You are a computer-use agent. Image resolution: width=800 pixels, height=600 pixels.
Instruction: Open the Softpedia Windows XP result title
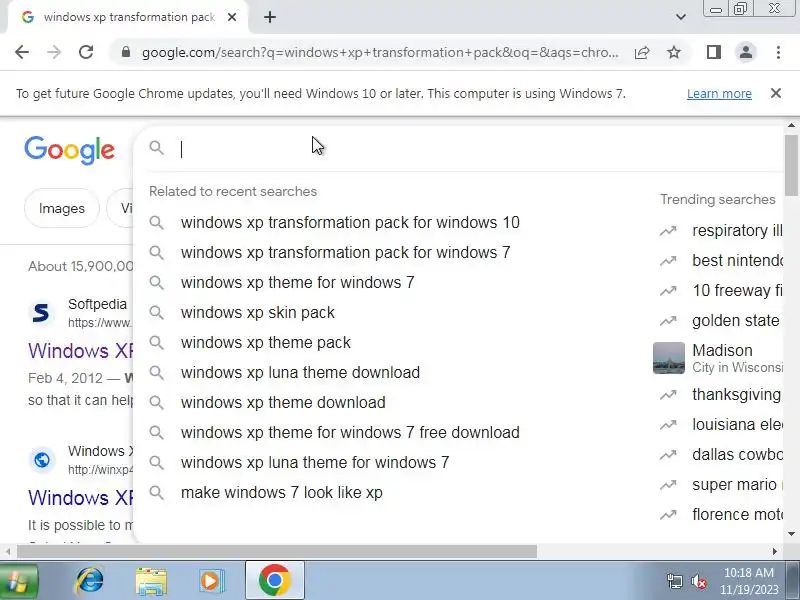pos(81,351)
